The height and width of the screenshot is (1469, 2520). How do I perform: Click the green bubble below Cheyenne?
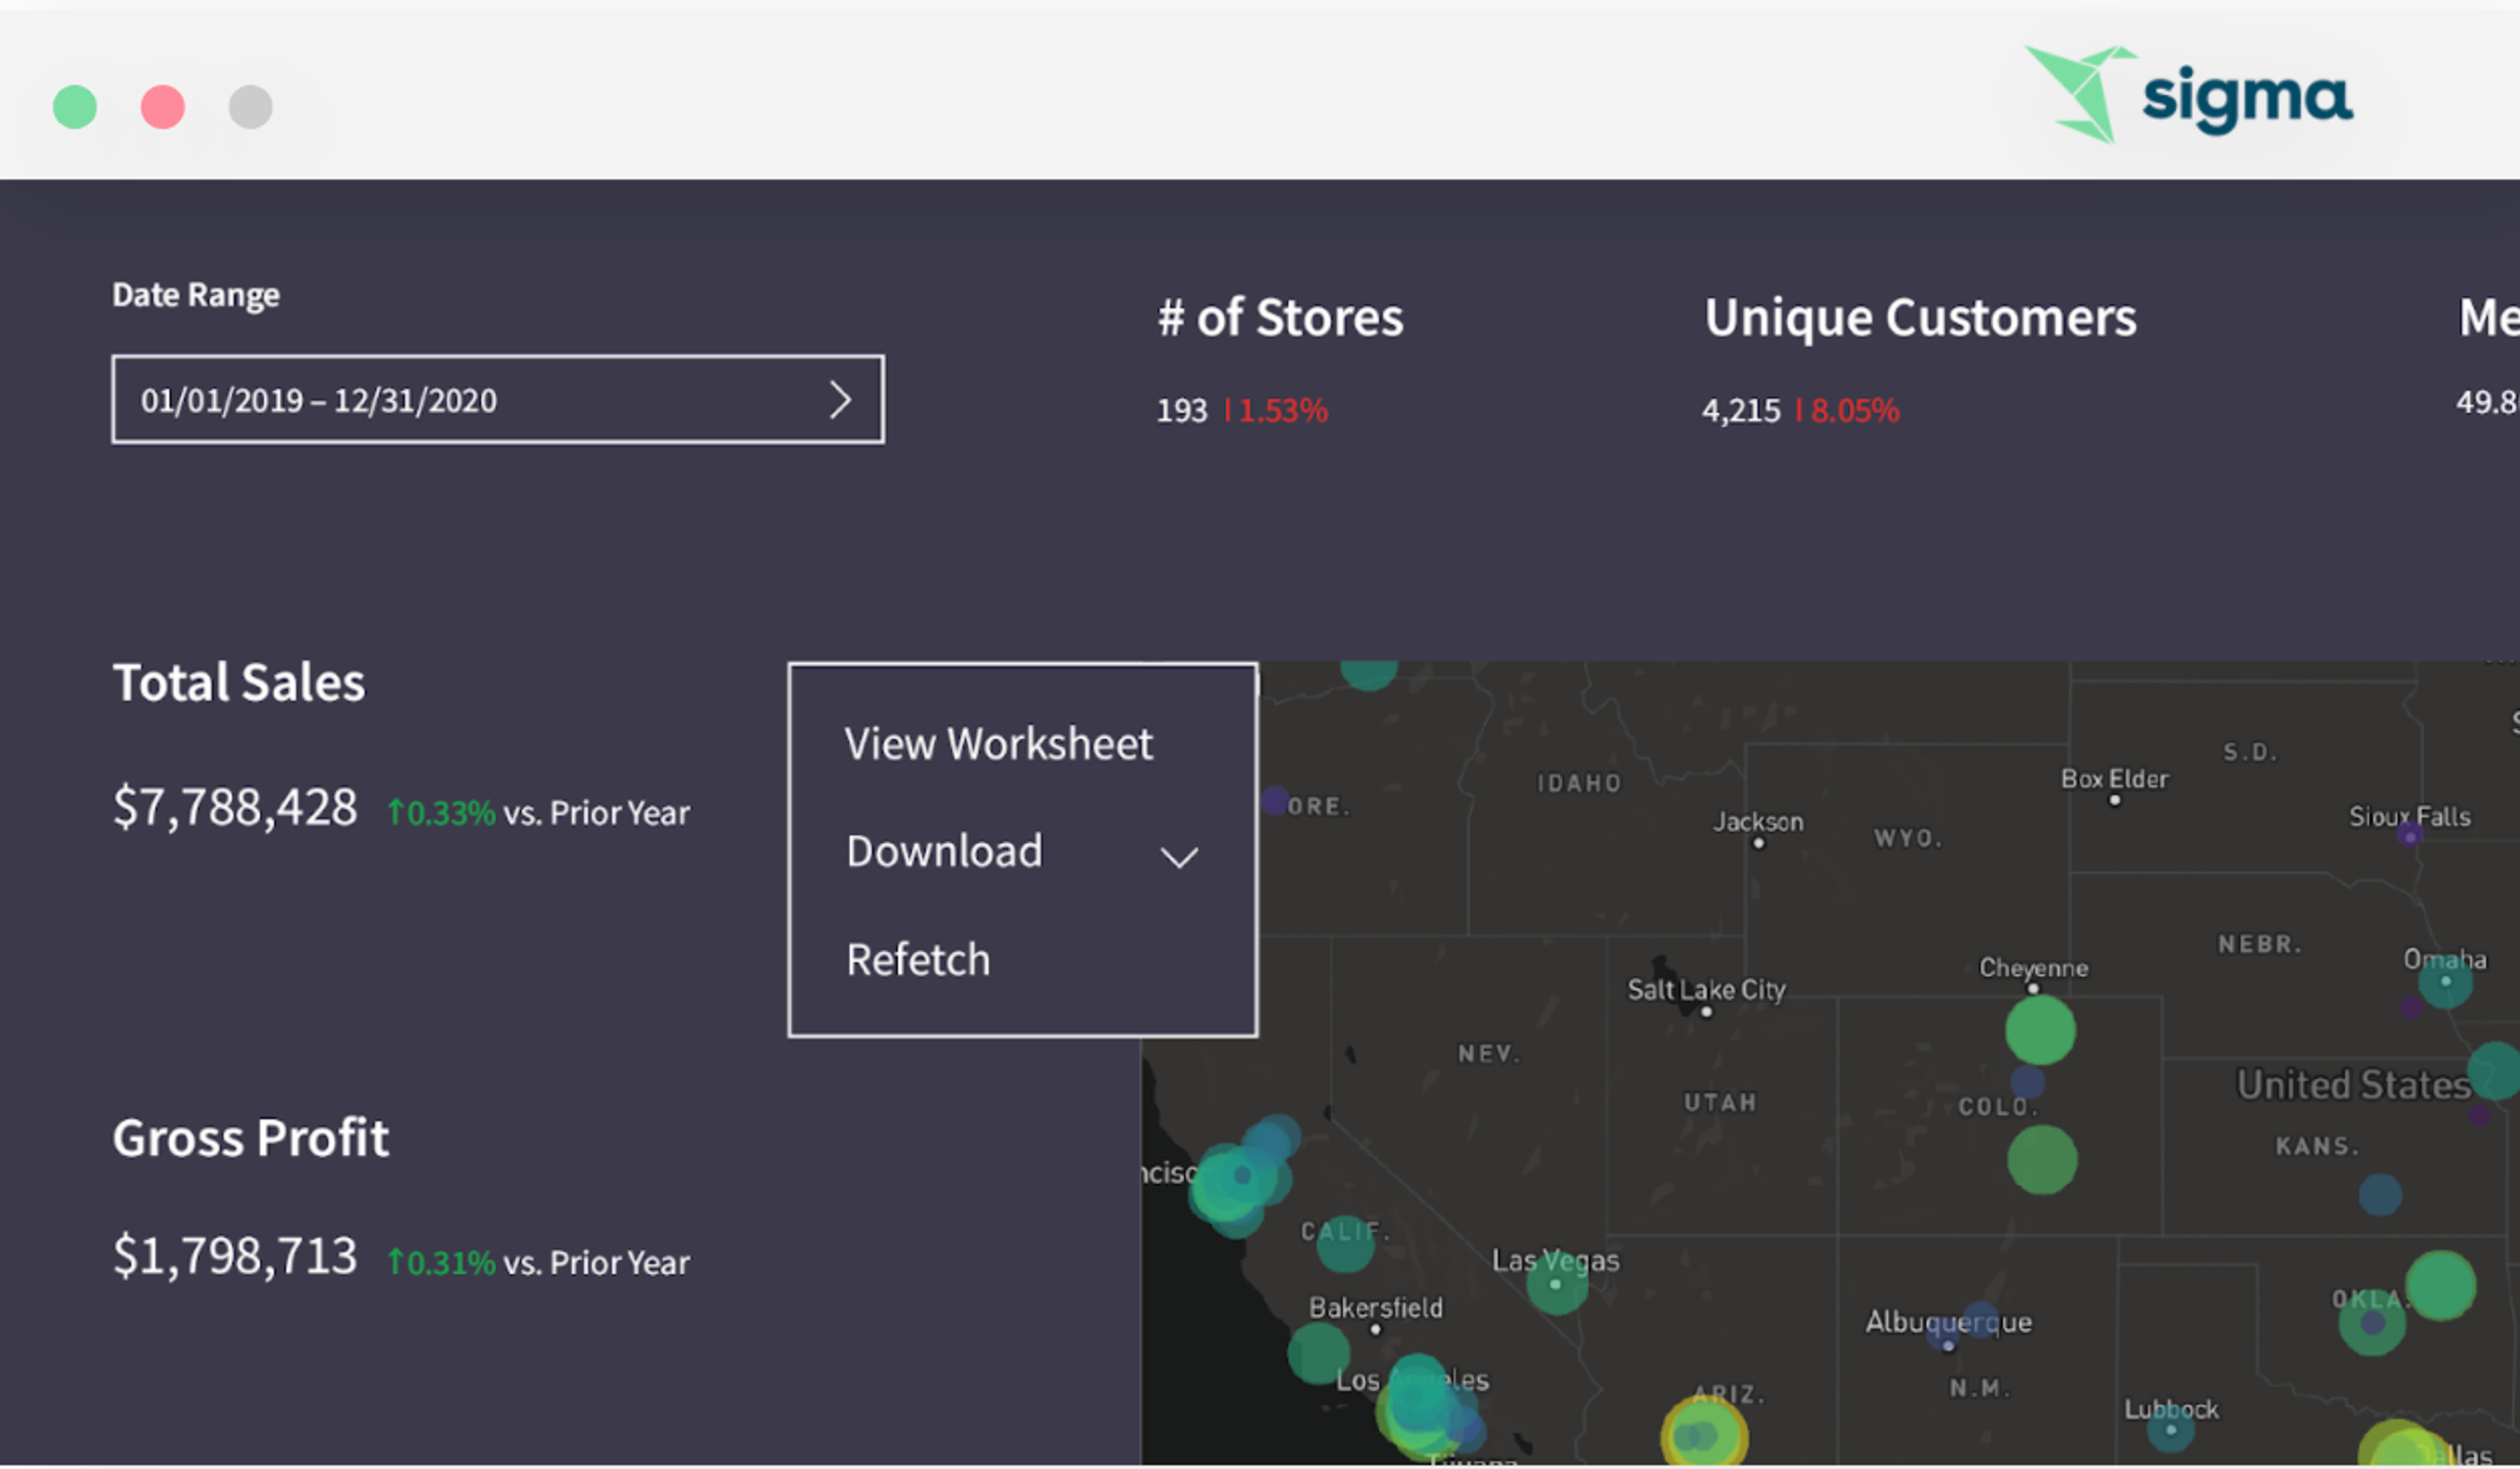[x=2040, y=1030]
